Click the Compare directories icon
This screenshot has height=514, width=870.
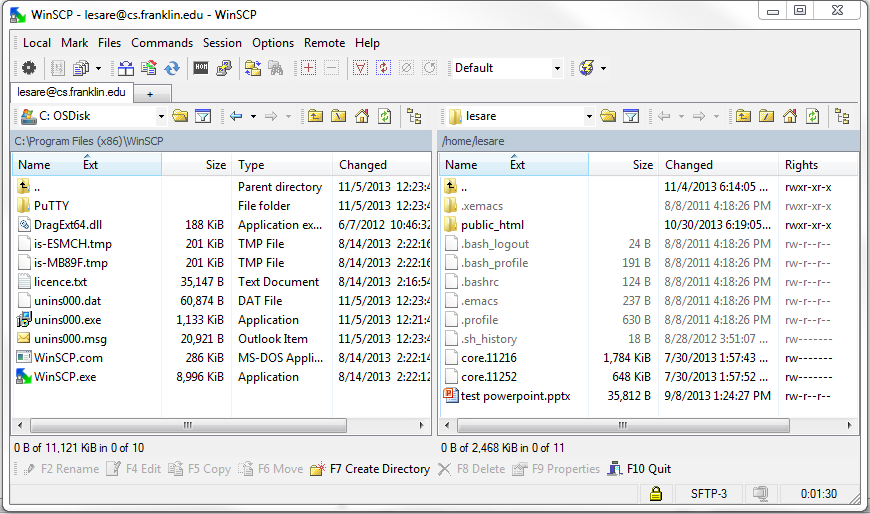[x=126, y=68]
